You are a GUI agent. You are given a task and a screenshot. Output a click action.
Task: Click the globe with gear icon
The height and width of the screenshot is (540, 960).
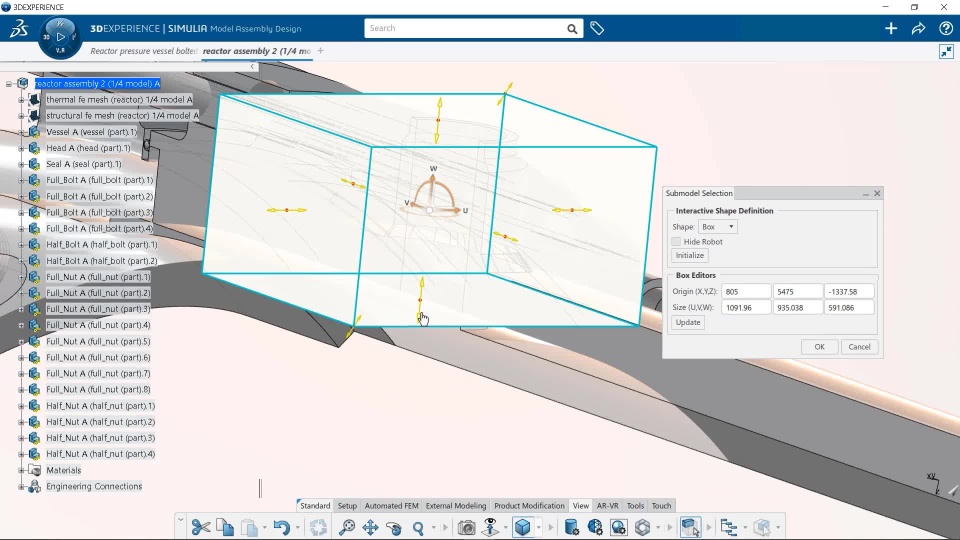pyautogui.click(x=595, y=527)
